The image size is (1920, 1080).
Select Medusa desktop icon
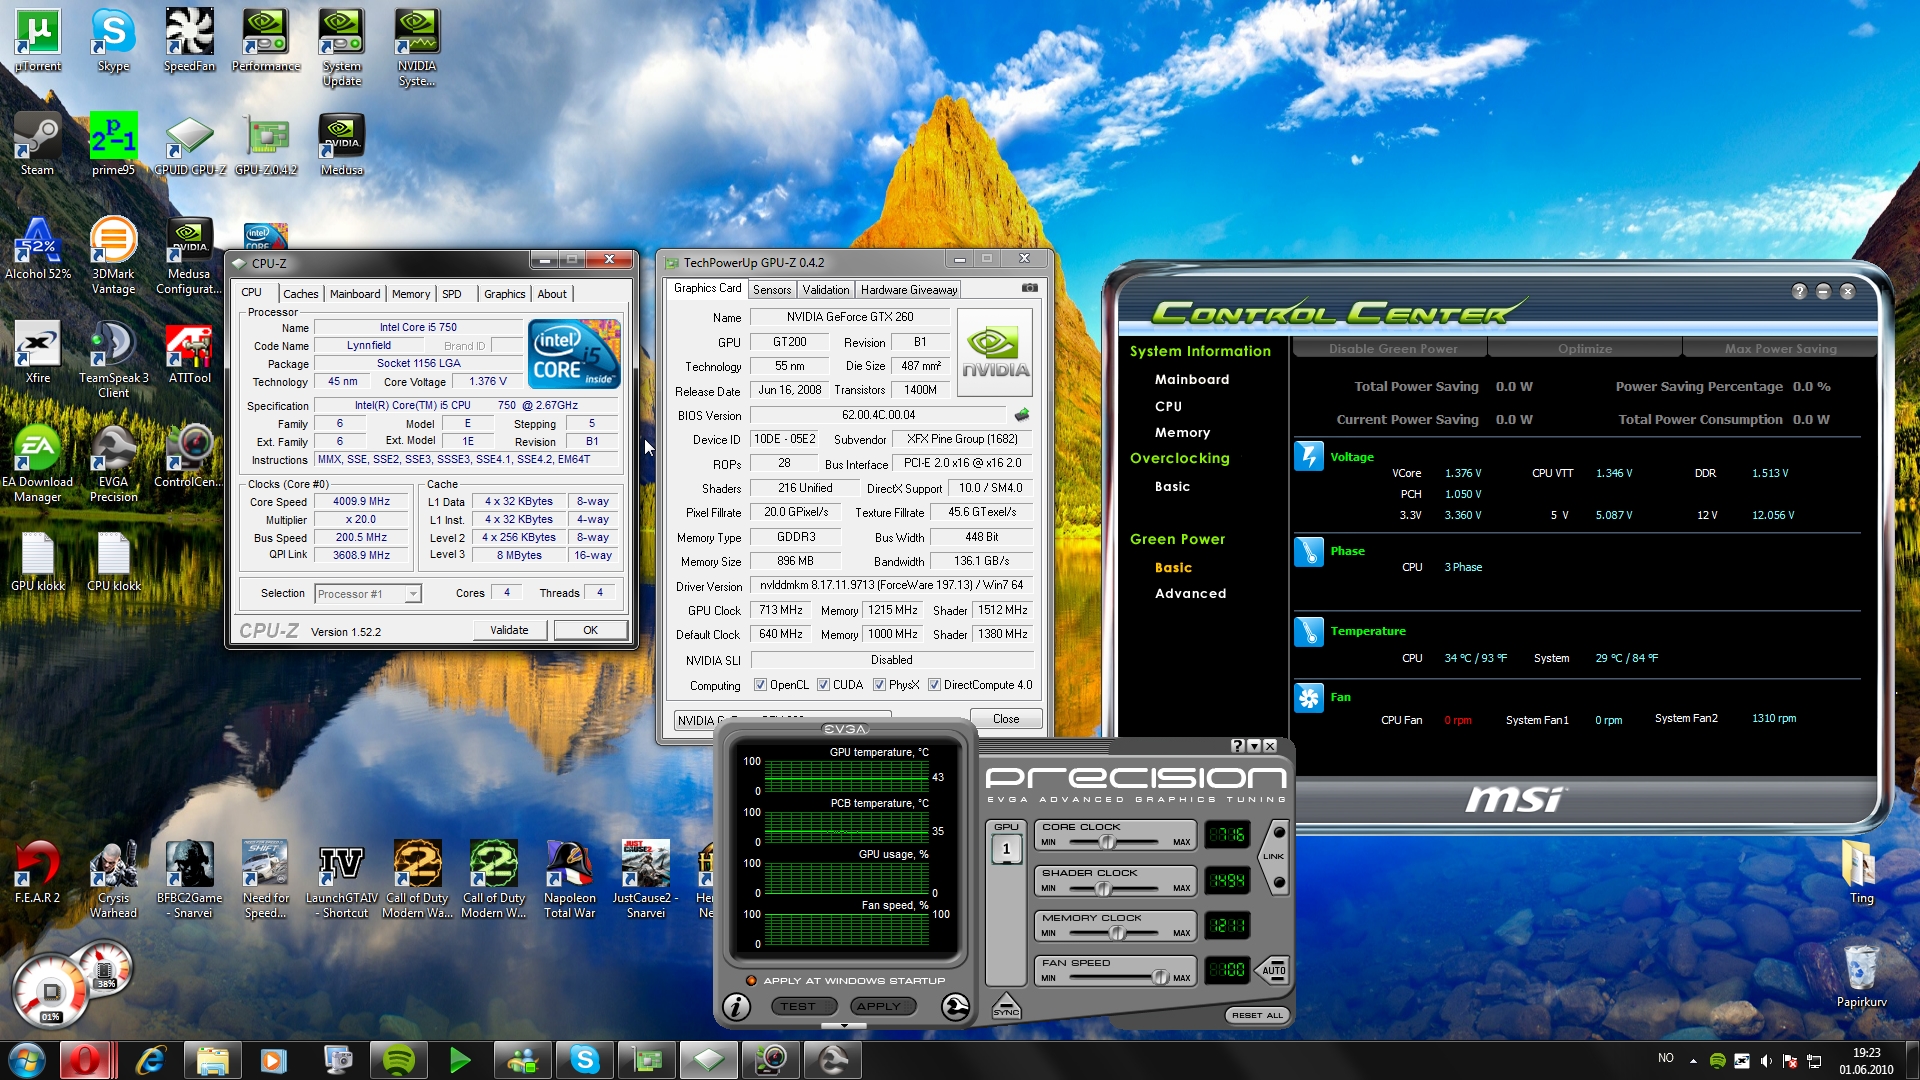(341, 144)
